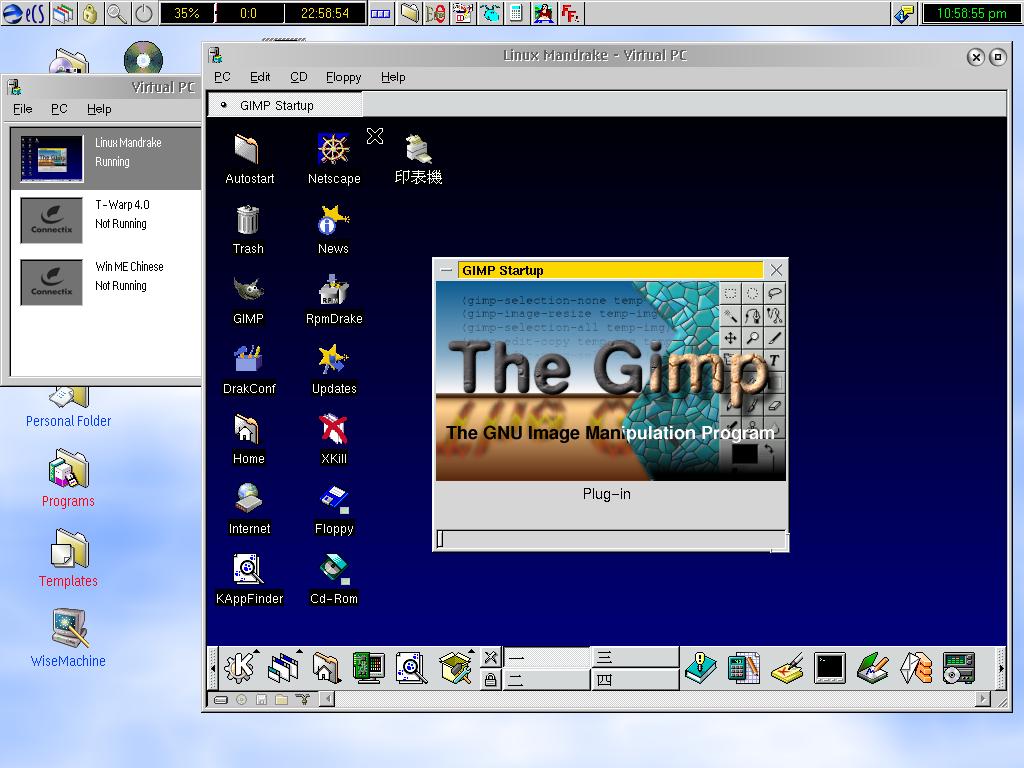Viewport: 1024px width, 768px height.
Task: Select the News desktop icon
Action: pos(333,230)
